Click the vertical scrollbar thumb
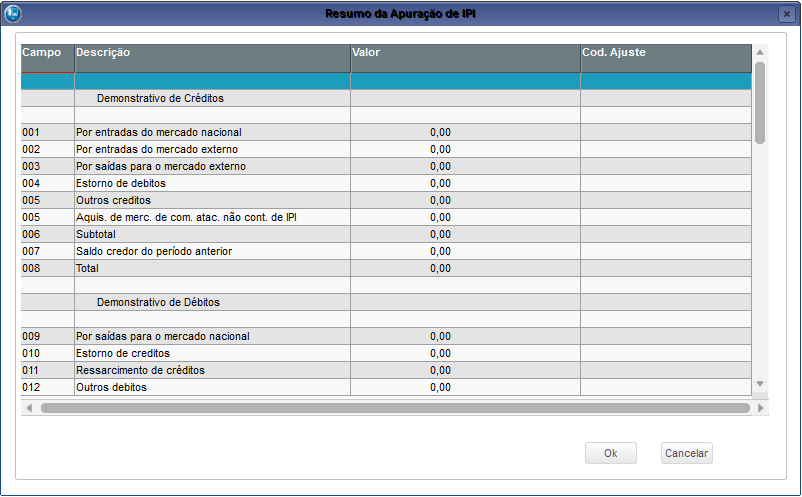 pos(760,103)
